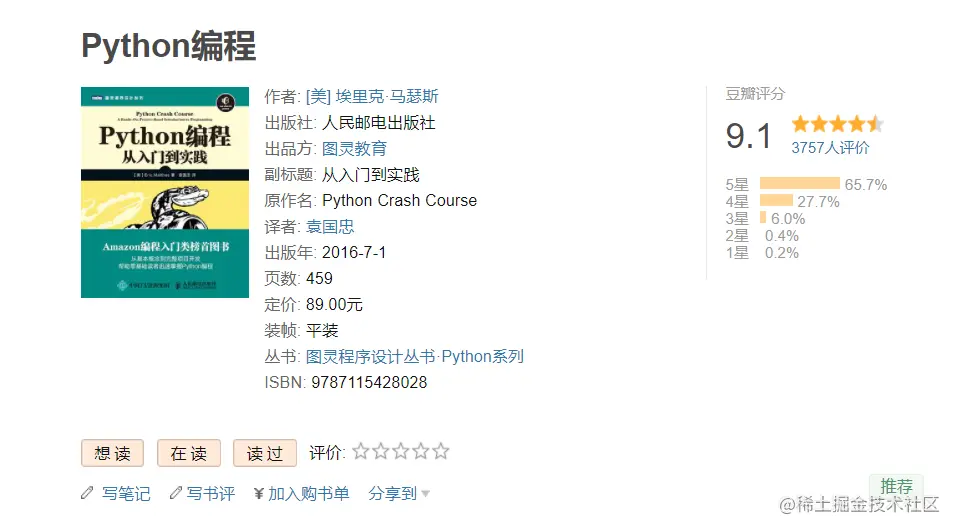Open the 3757人评价 ratings link
This screenshot has height=532, width=957.
[x=830, y=148]
